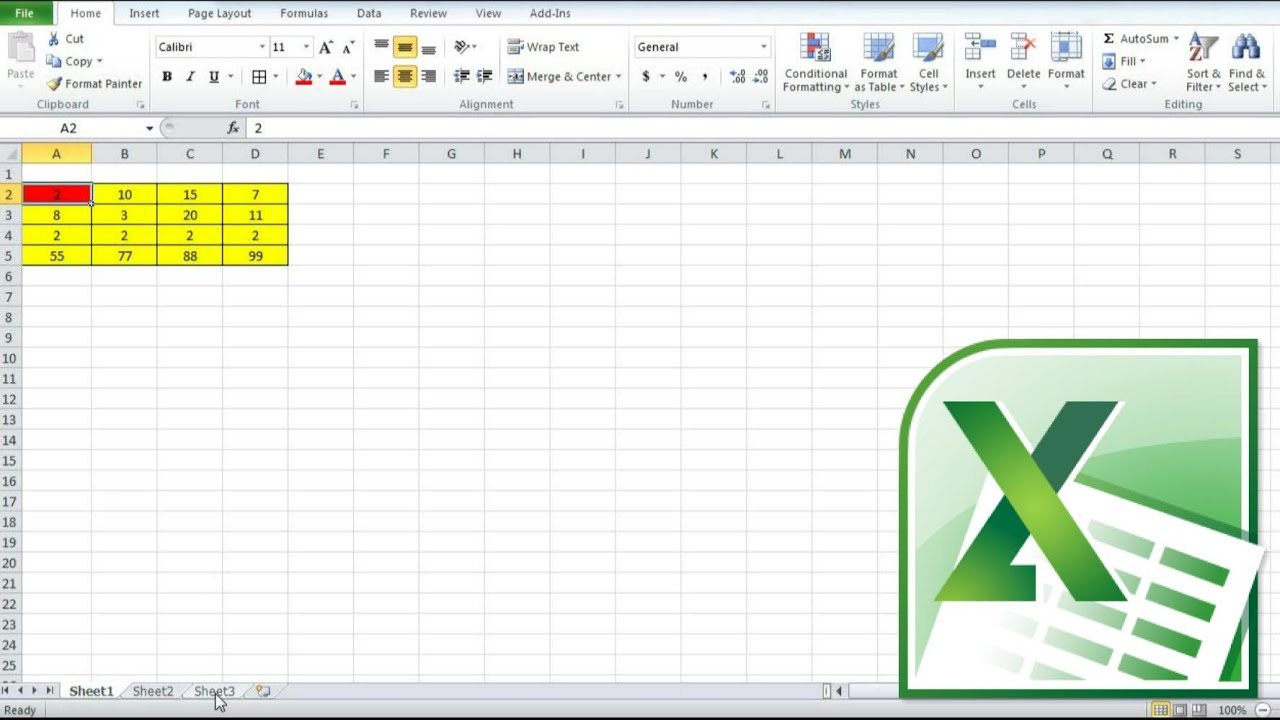Toggle Underline formatting

213,77
